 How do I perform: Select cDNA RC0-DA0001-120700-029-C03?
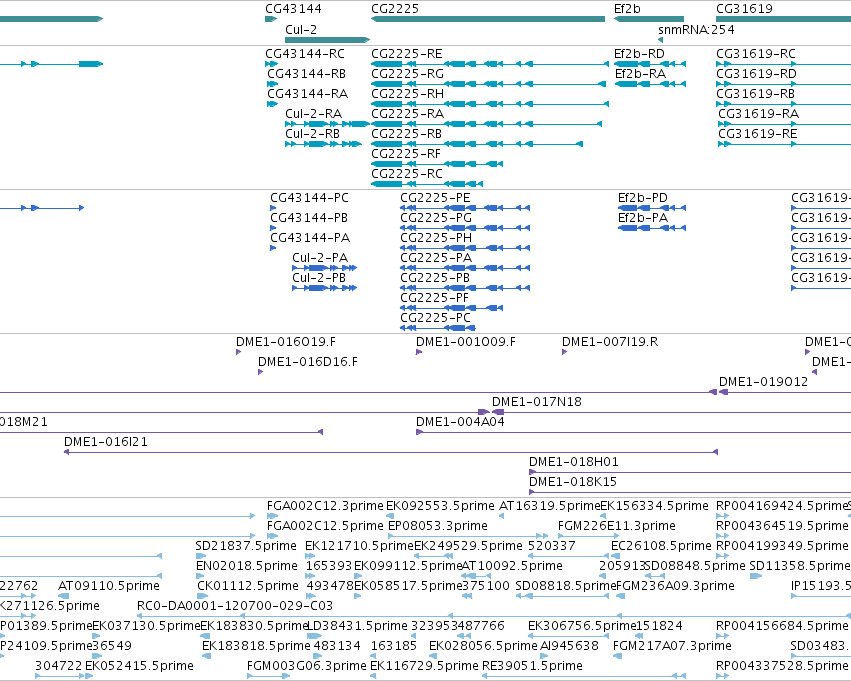click(235, 607)
